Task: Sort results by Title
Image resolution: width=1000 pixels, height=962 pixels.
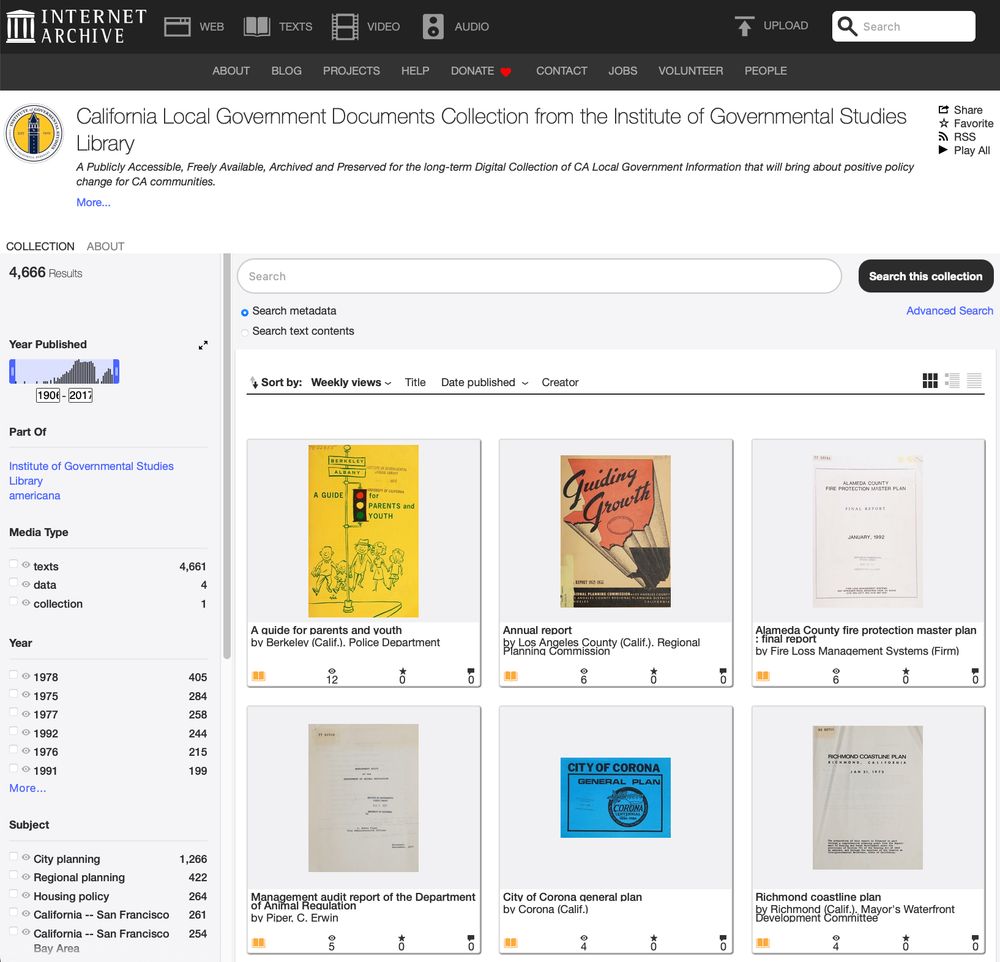Action: 415,382
